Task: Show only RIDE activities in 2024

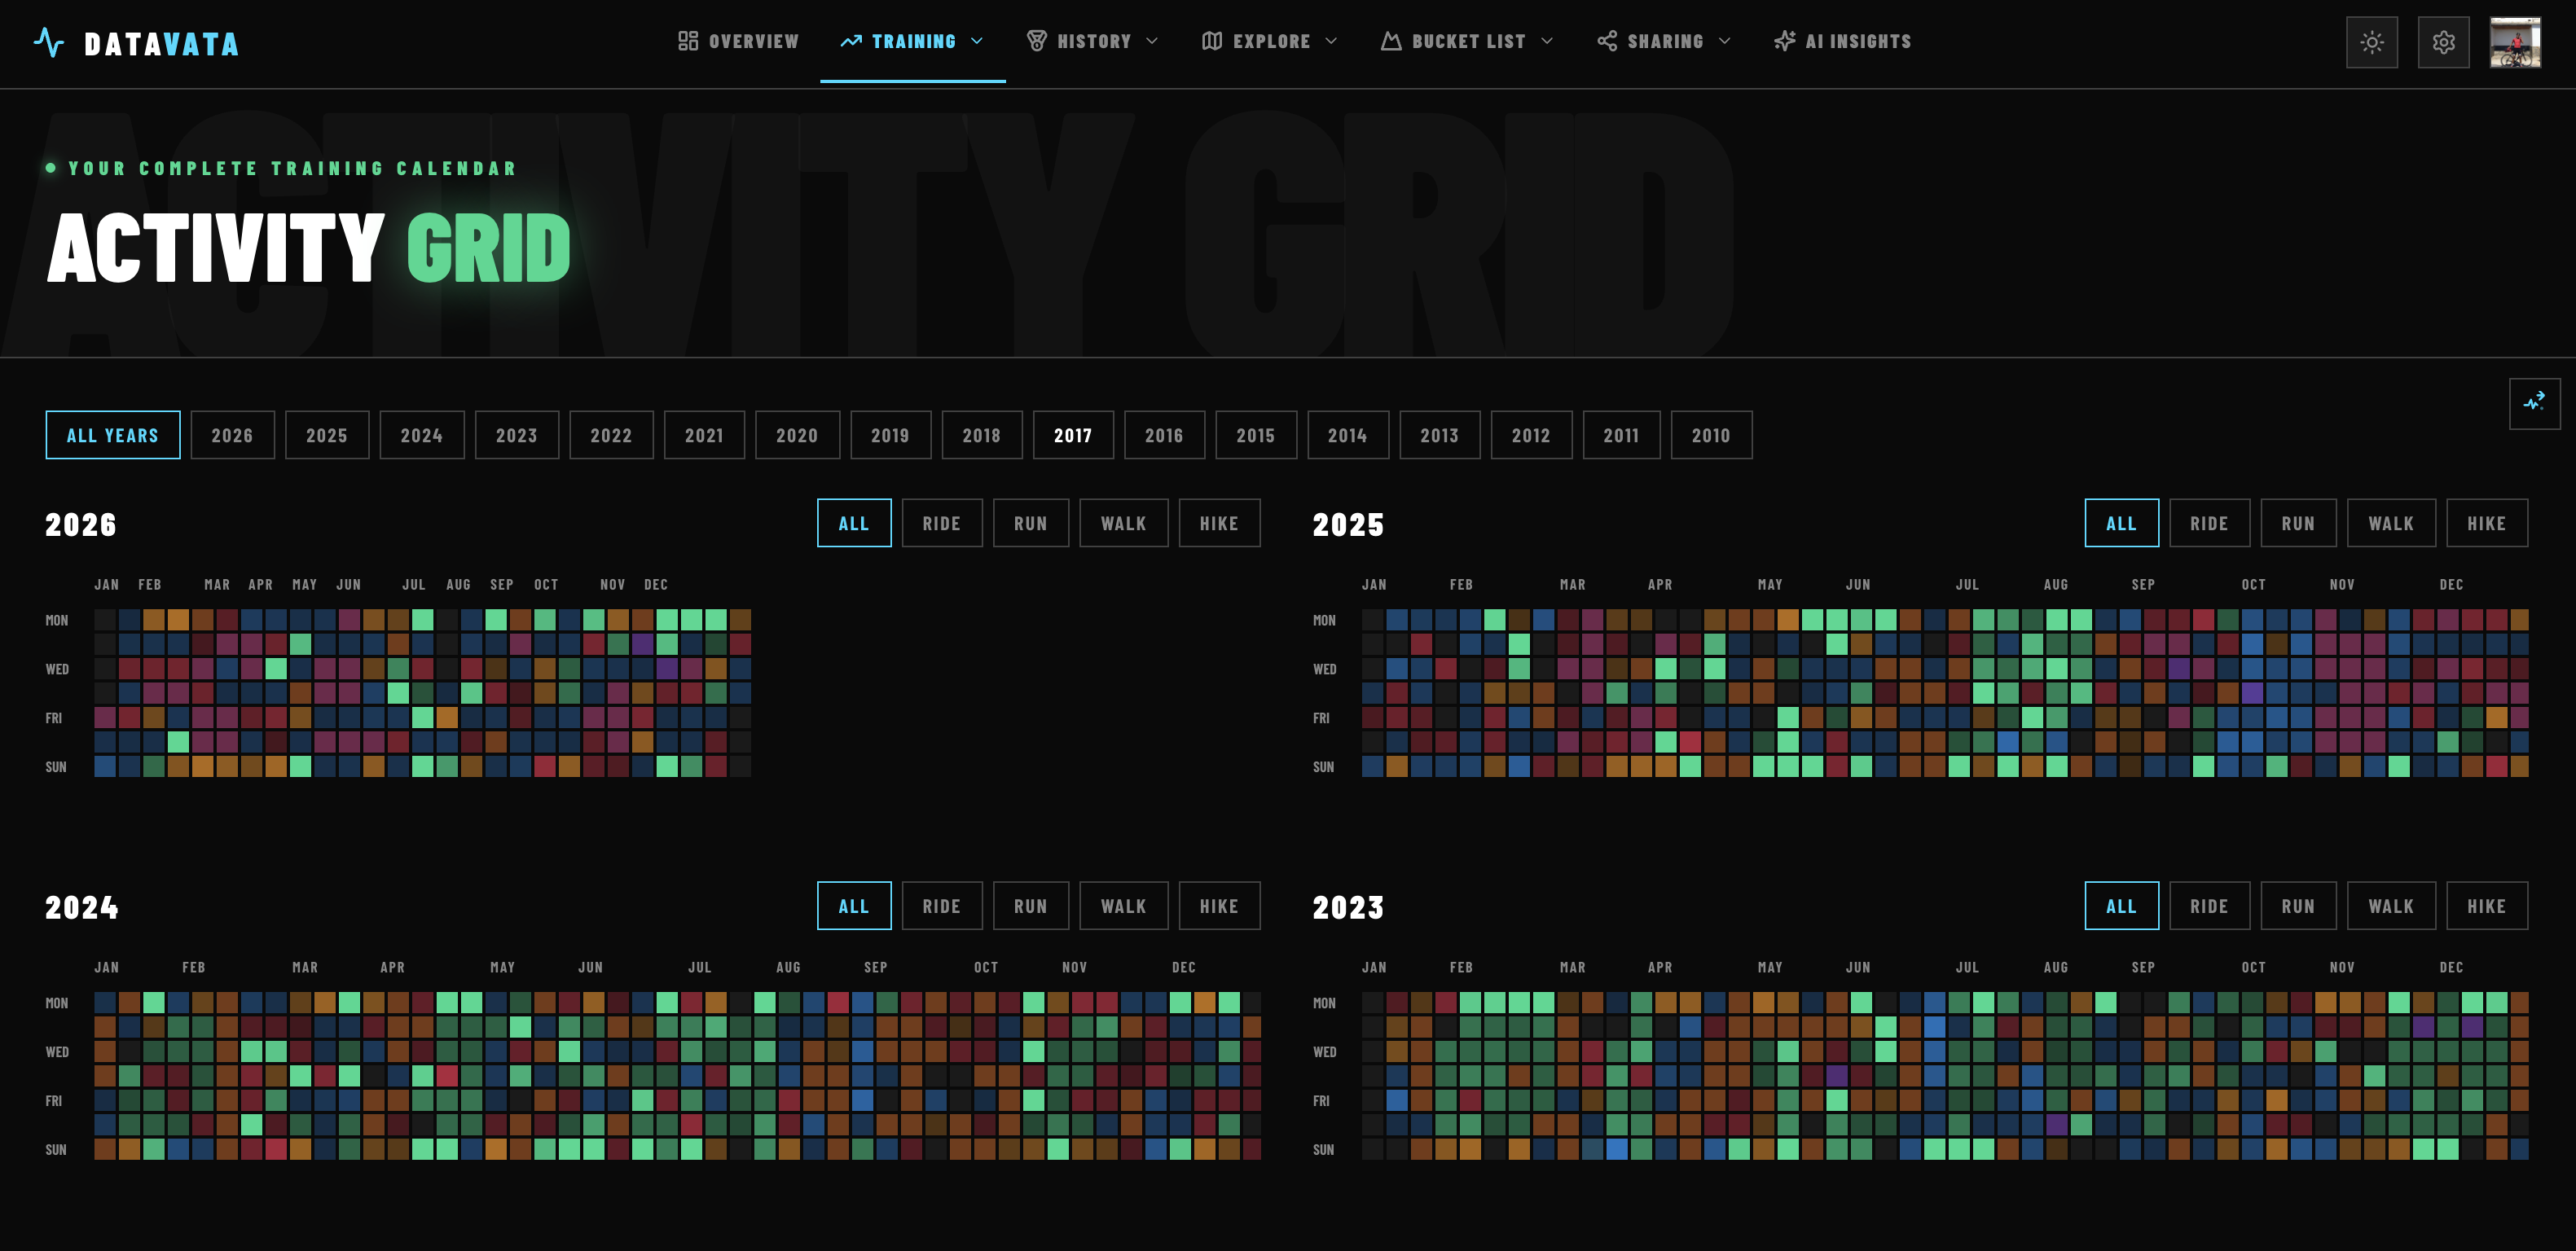Action: pyautogui.click(x=942, y=906)
